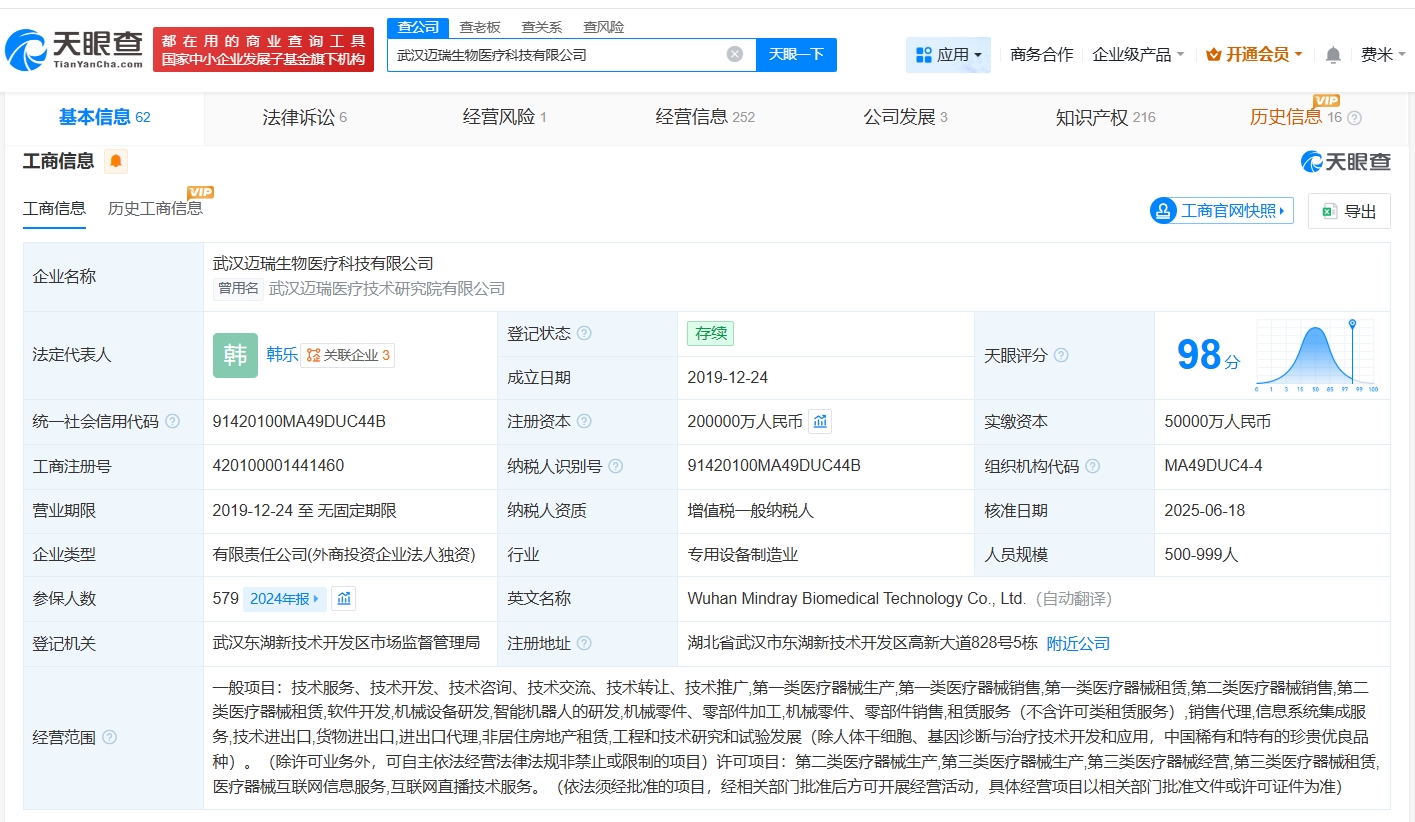Click help icon beside 统一社会信用代码

172,422
